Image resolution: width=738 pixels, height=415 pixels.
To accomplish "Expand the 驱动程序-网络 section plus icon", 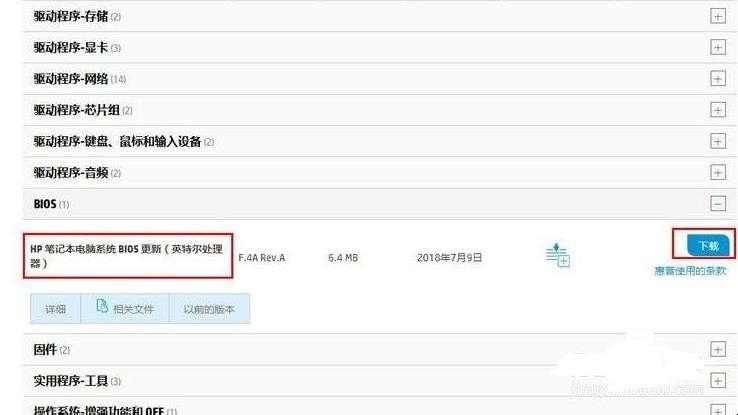I will tap(718, 79).
